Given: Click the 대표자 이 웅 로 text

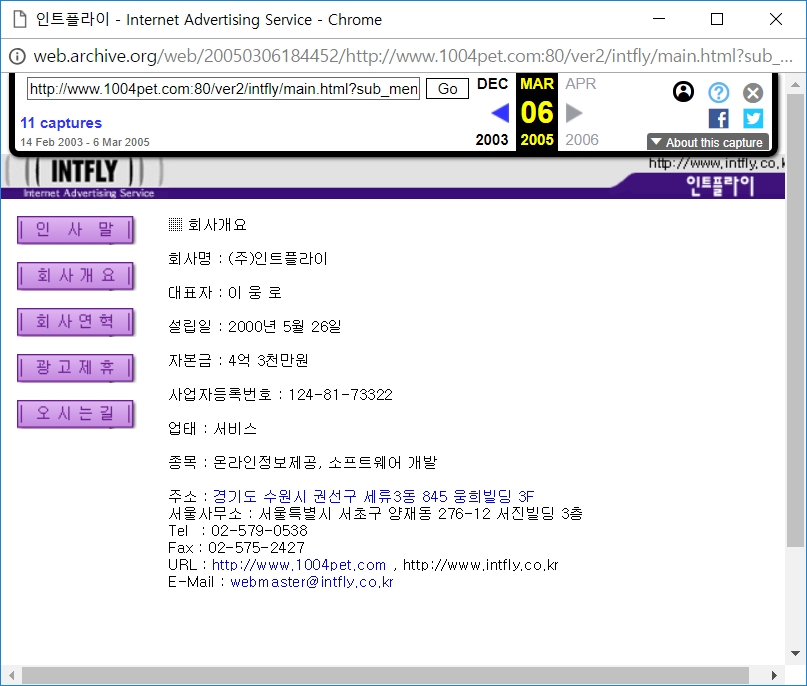Looking at the screenshot, I should pyautogui.click(x=225, y=293).
